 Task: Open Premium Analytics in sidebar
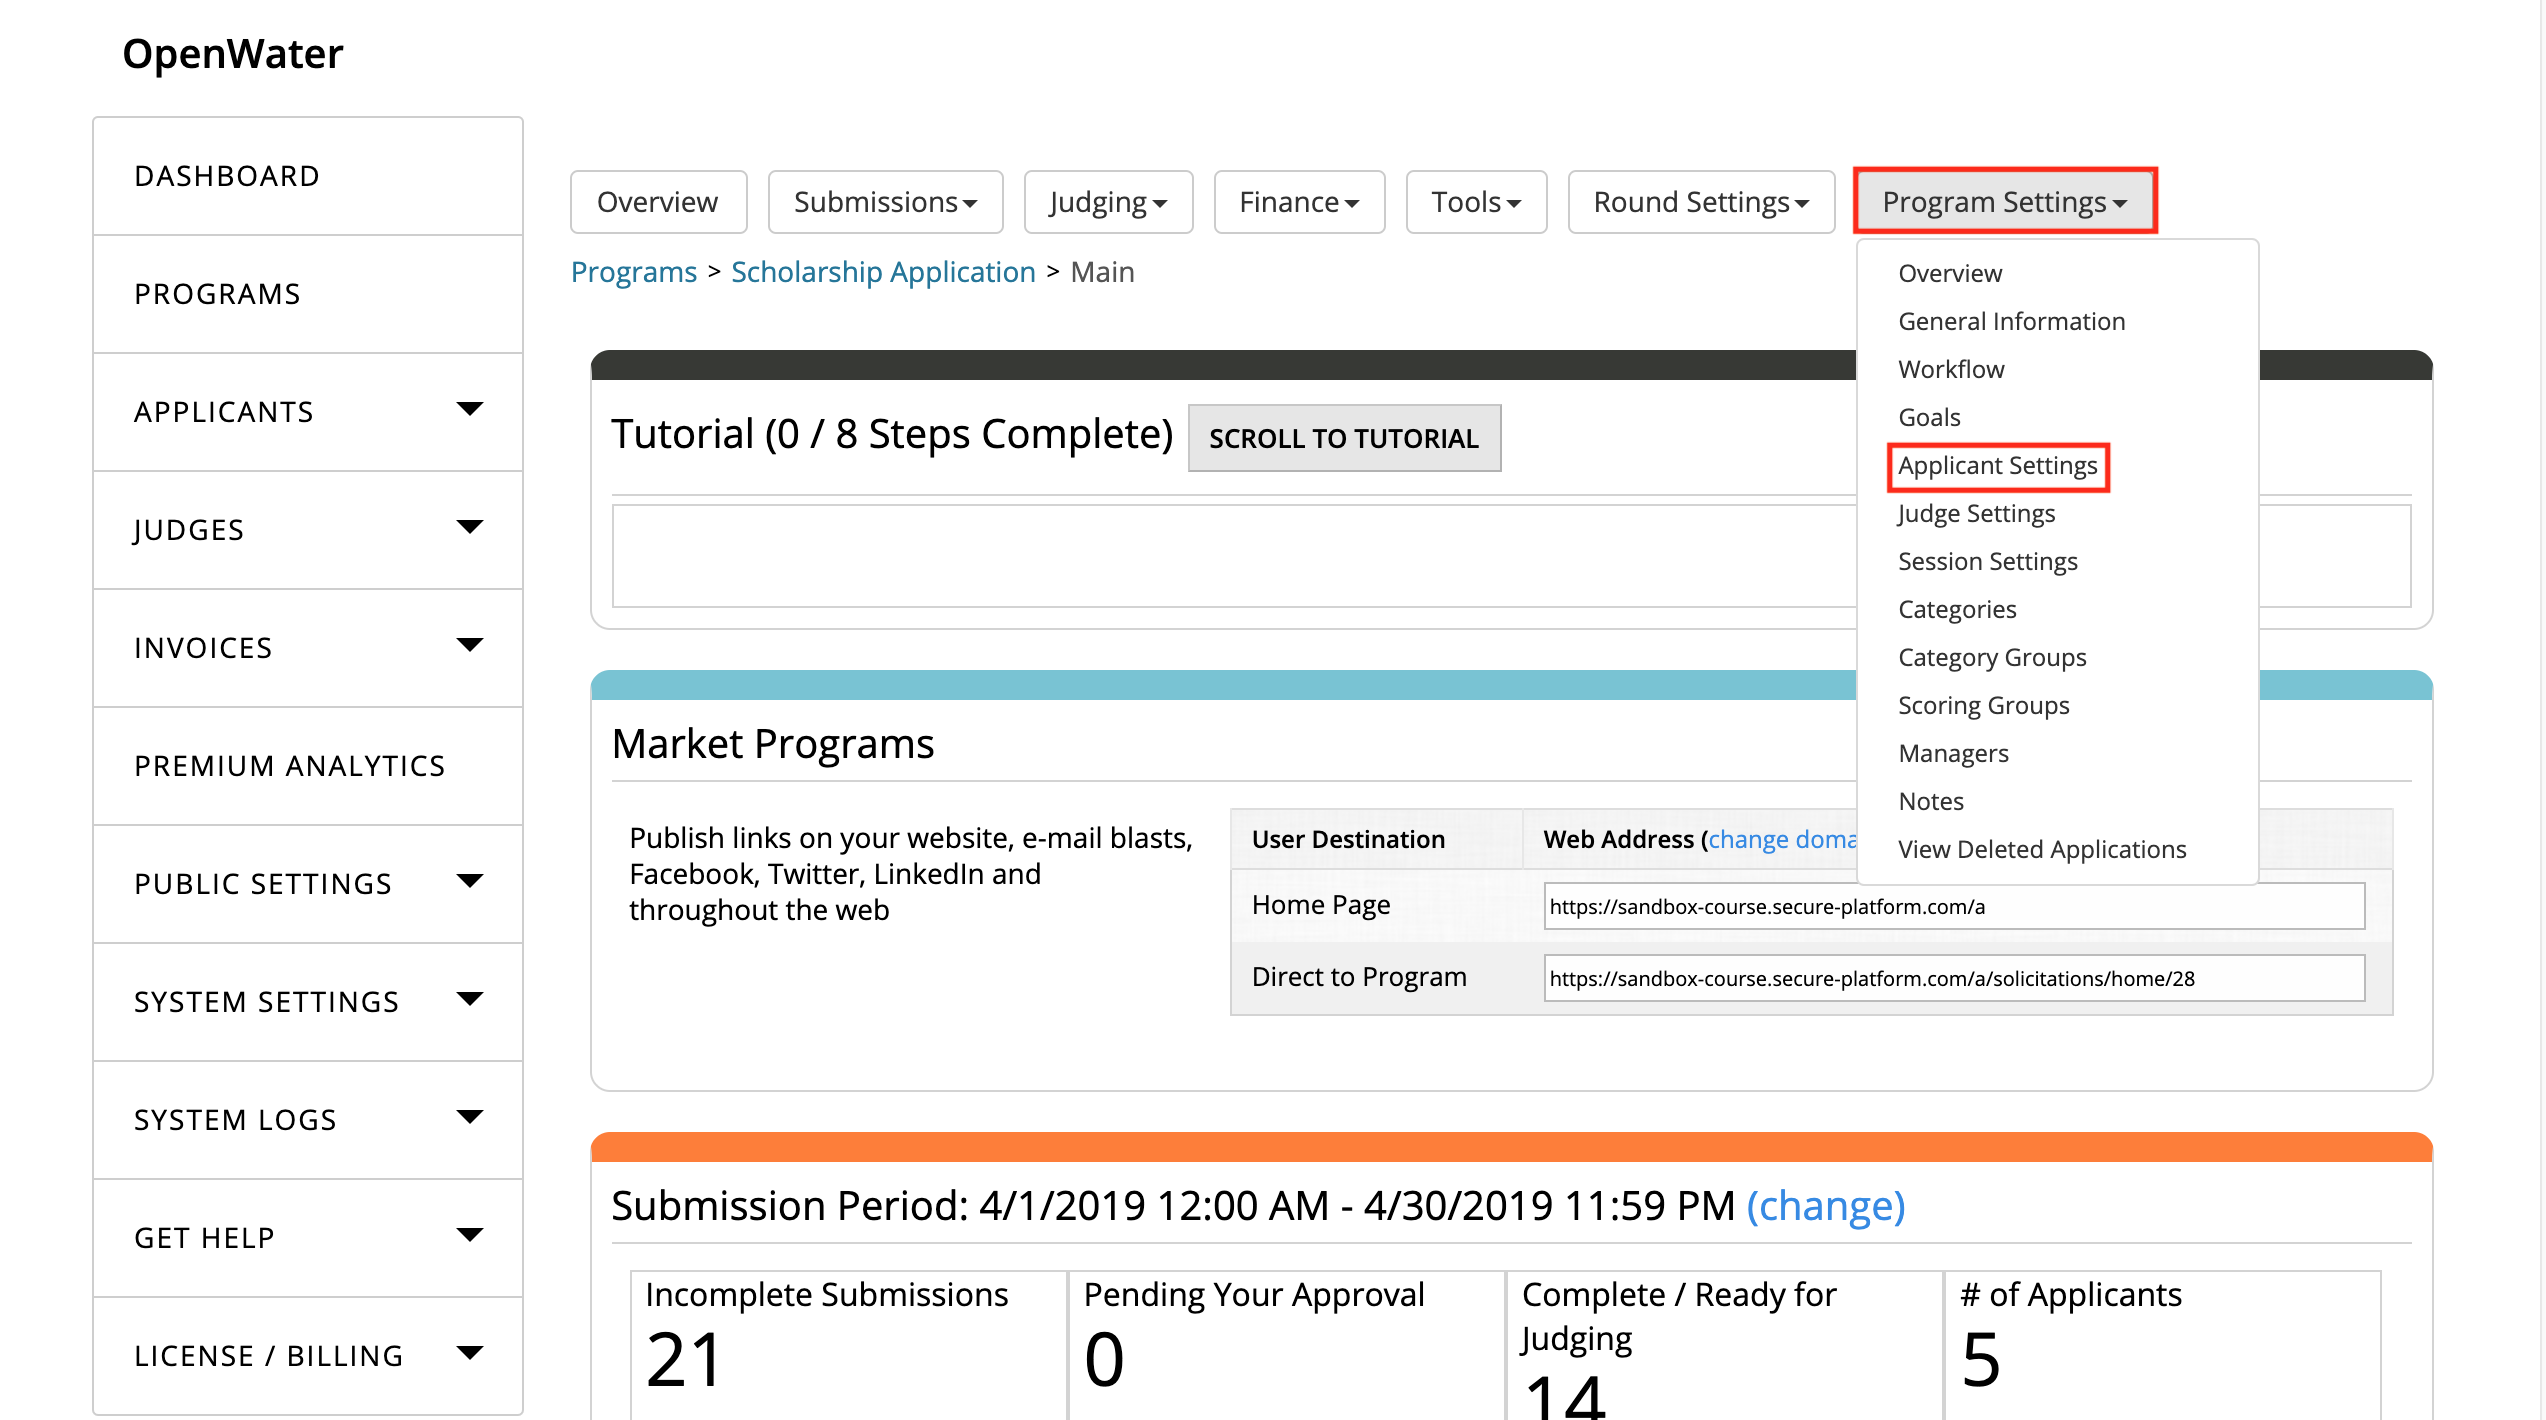pyautogui.click(x=308, y=766)
